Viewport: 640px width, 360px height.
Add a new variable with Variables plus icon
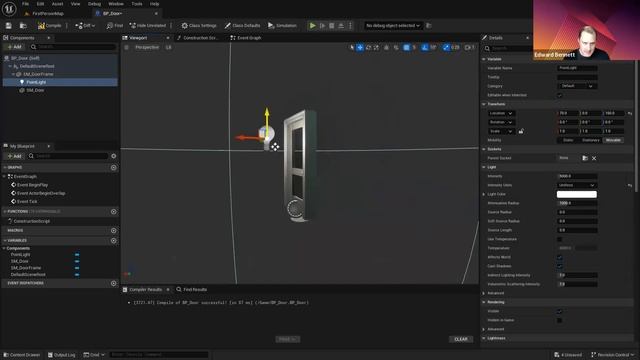click(x=113, y=240)
